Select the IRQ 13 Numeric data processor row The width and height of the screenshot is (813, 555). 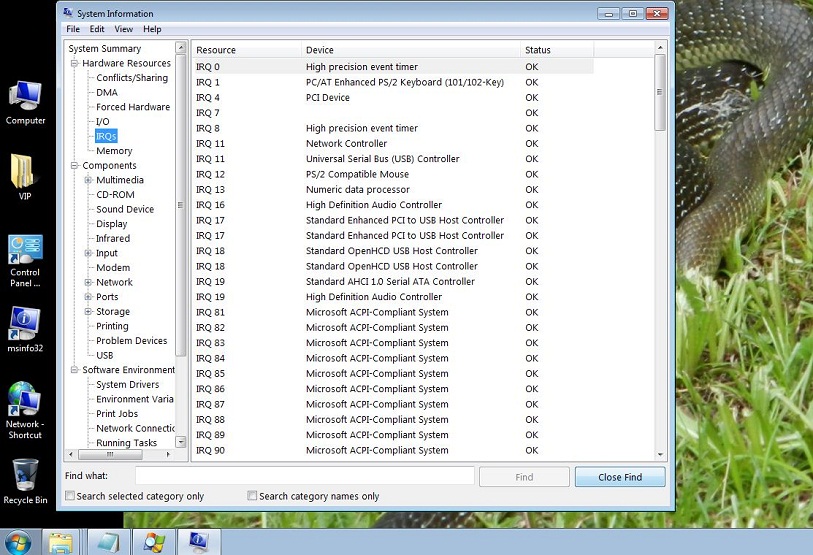coord(393,189)
